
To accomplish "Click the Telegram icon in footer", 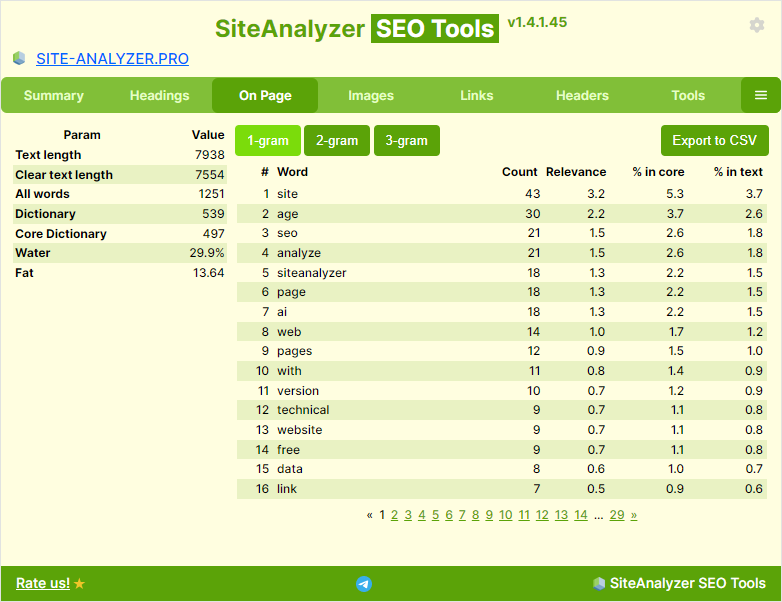I will (x=364, y=584).
